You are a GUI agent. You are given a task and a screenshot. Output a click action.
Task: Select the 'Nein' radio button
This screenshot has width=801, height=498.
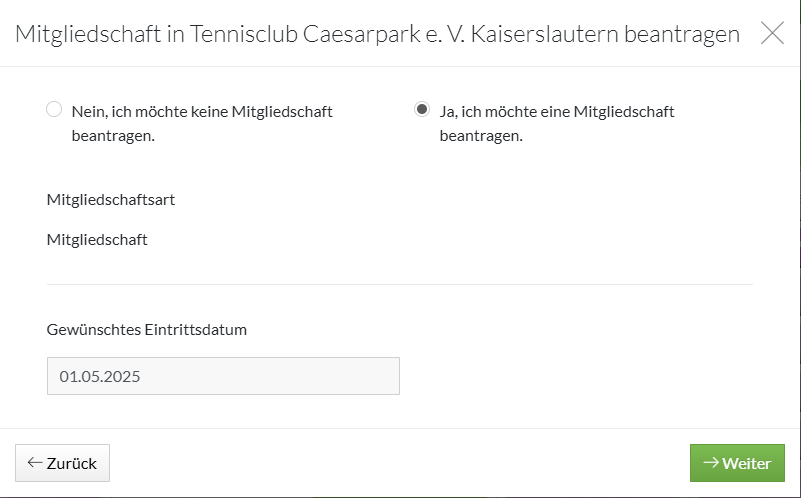[54, 109]
